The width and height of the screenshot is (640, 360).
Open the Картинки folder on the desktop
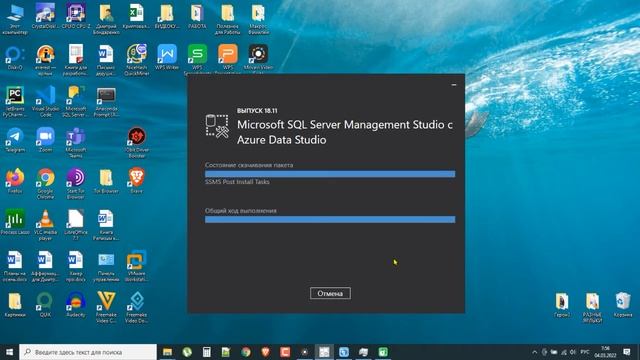[15, 305]
